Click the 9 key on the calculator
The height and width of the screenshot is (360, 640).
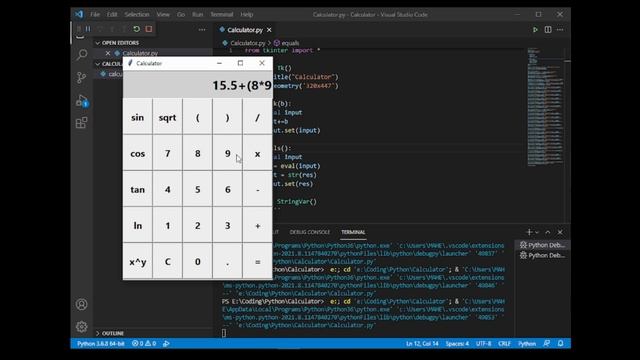tap(227, 154)
